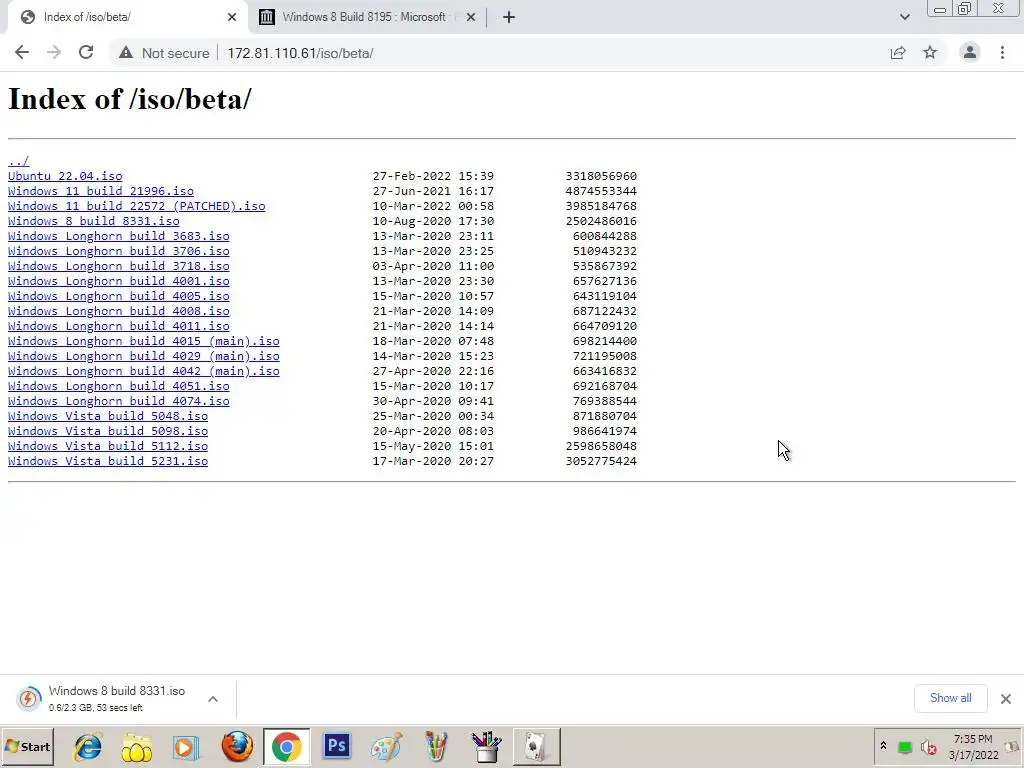This screenshot has height=768, width=1024.
Task: Select the date 27-Jun-2021 16:17
Action: click(433, 191)
